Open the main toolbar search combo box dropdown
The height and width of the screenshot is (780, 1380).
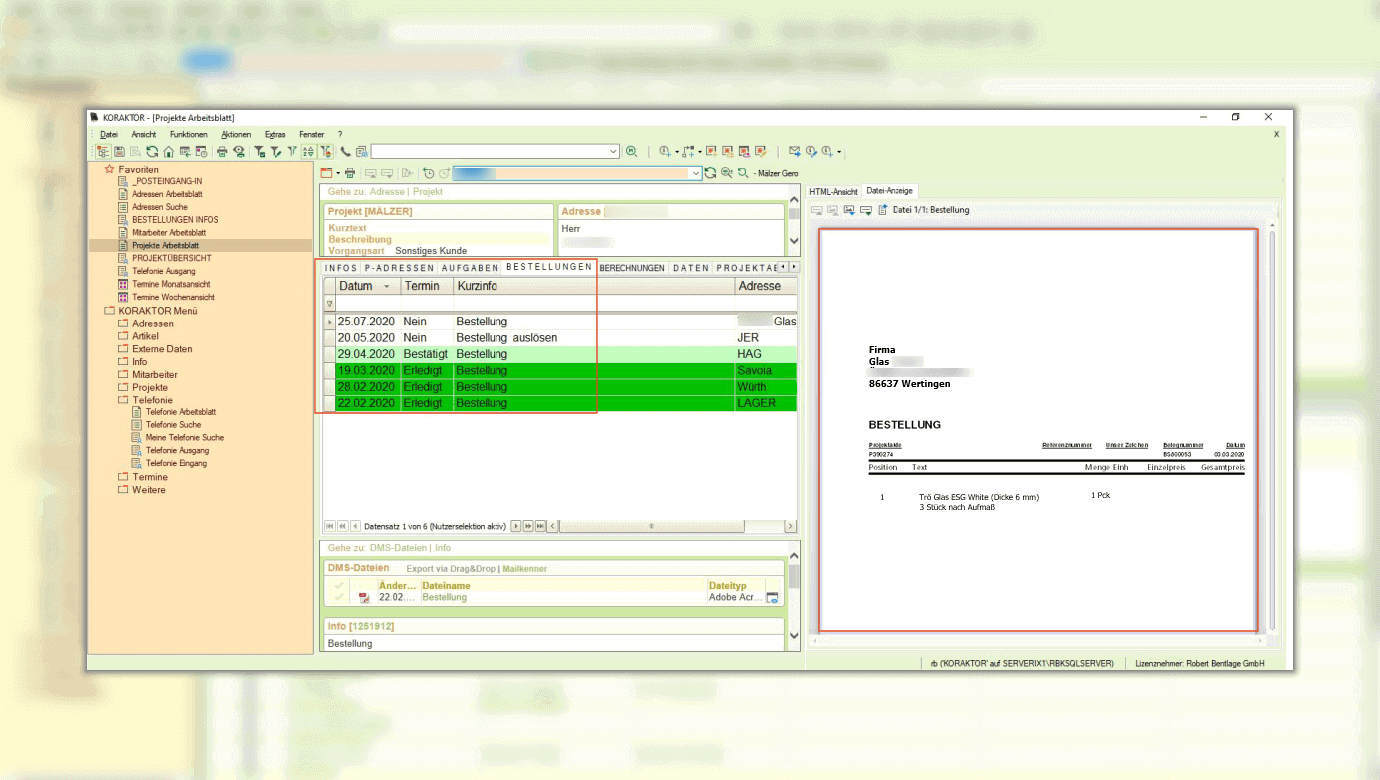(613, 152)
